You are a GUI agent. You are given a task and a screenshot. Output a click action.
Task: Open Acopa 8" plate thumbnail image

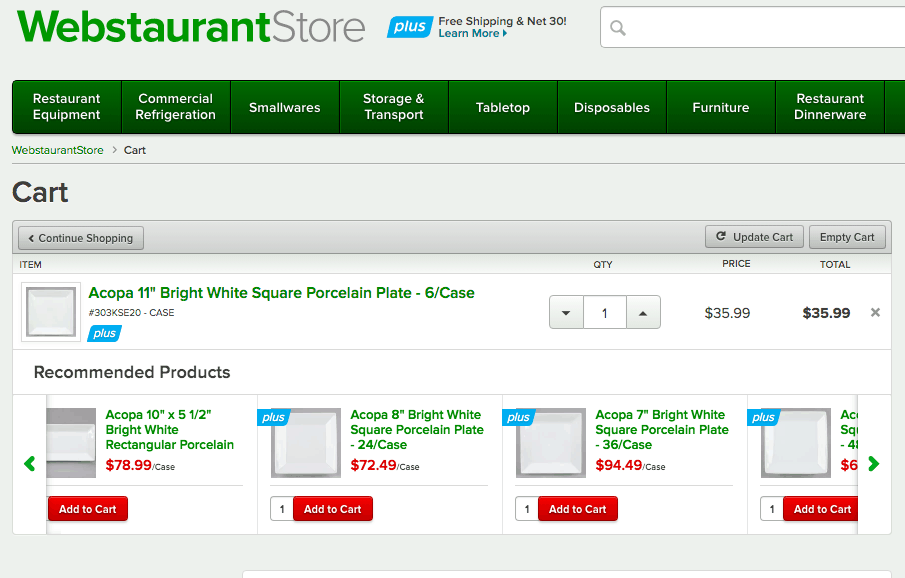coord(306,443)
